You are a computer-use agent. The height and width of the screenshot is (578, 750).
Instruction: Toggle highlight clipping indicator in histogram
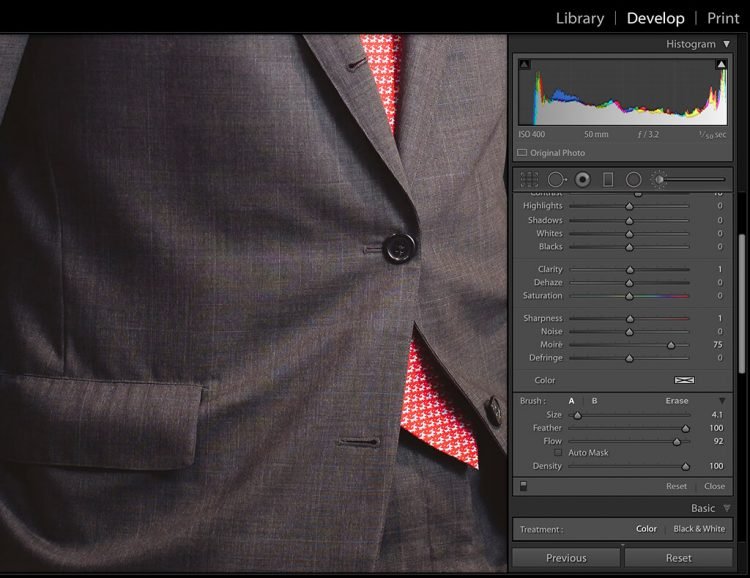721,64
